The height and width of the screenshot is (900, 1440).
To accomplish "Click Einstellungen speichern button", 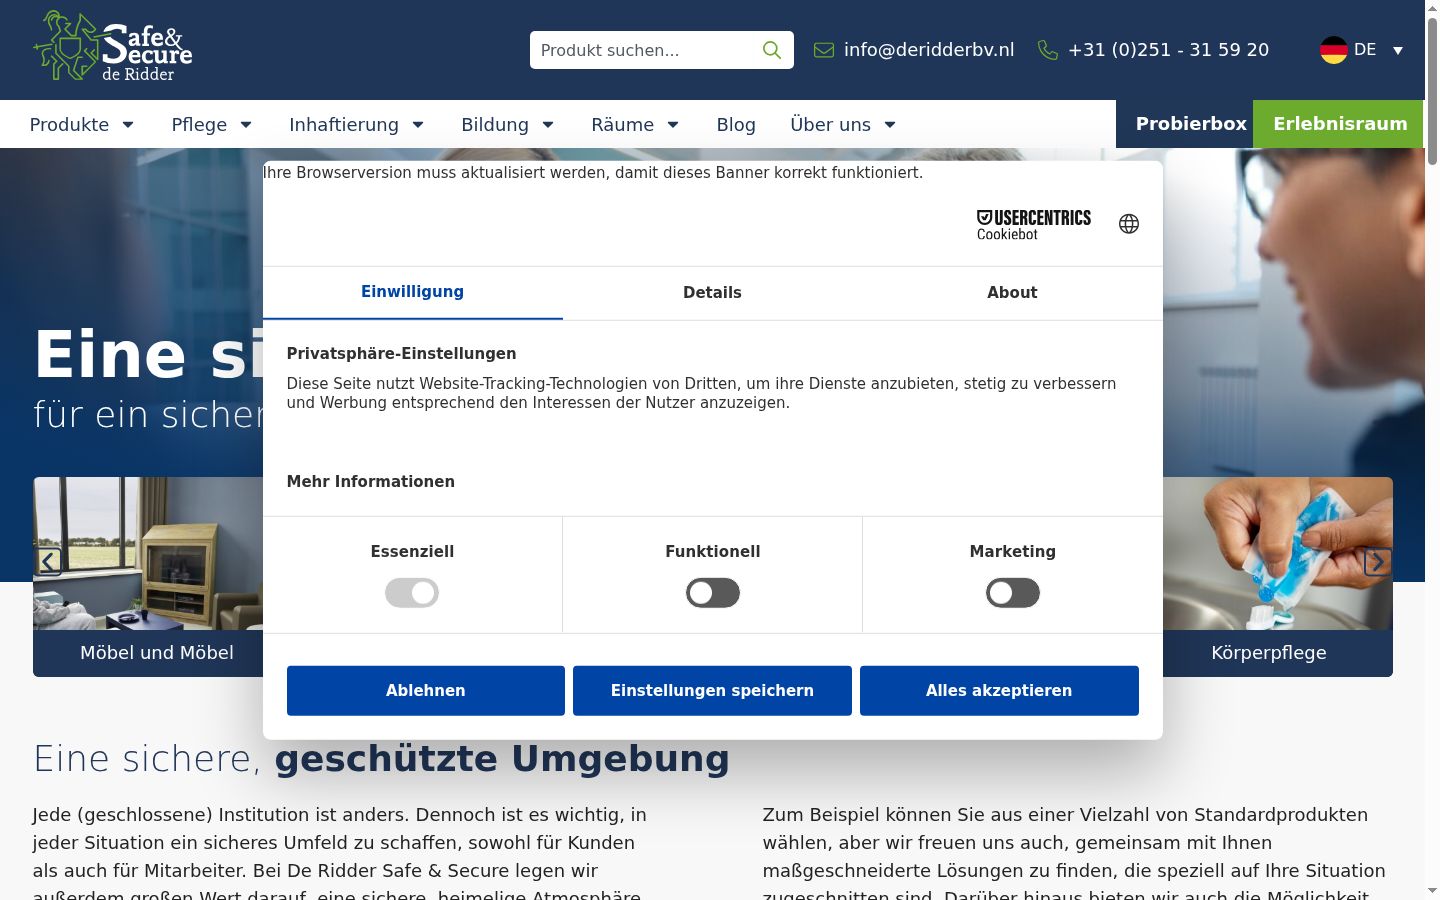I will tap(712, 691).
